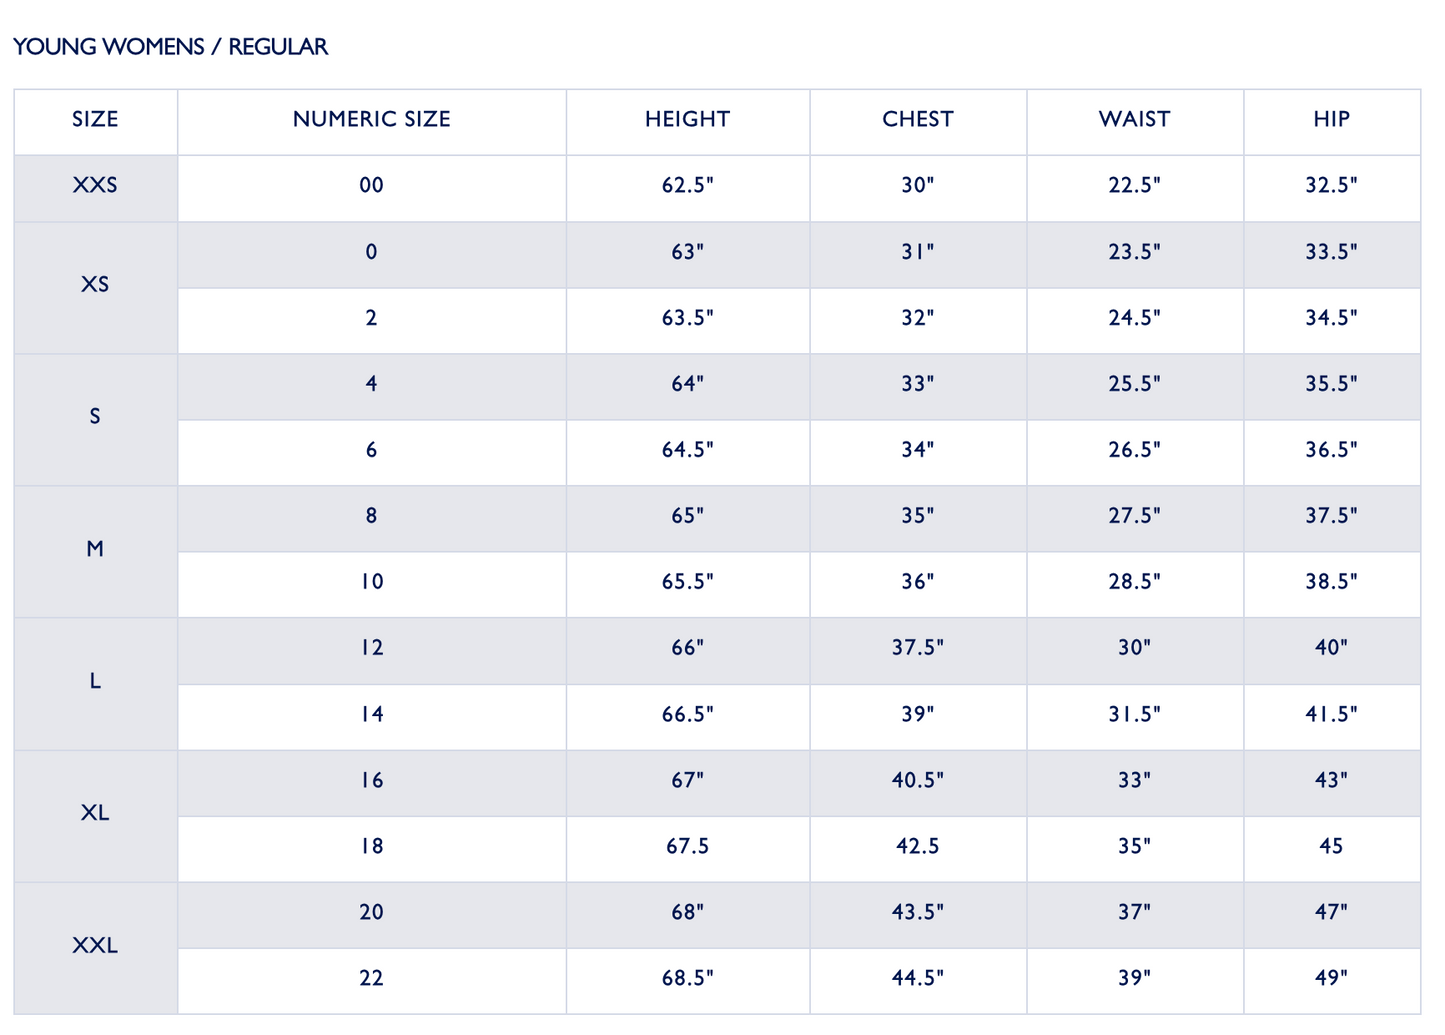Click numeric size 00 cell
This screenshot has height=1035, width=1445.
pos(372,188)
